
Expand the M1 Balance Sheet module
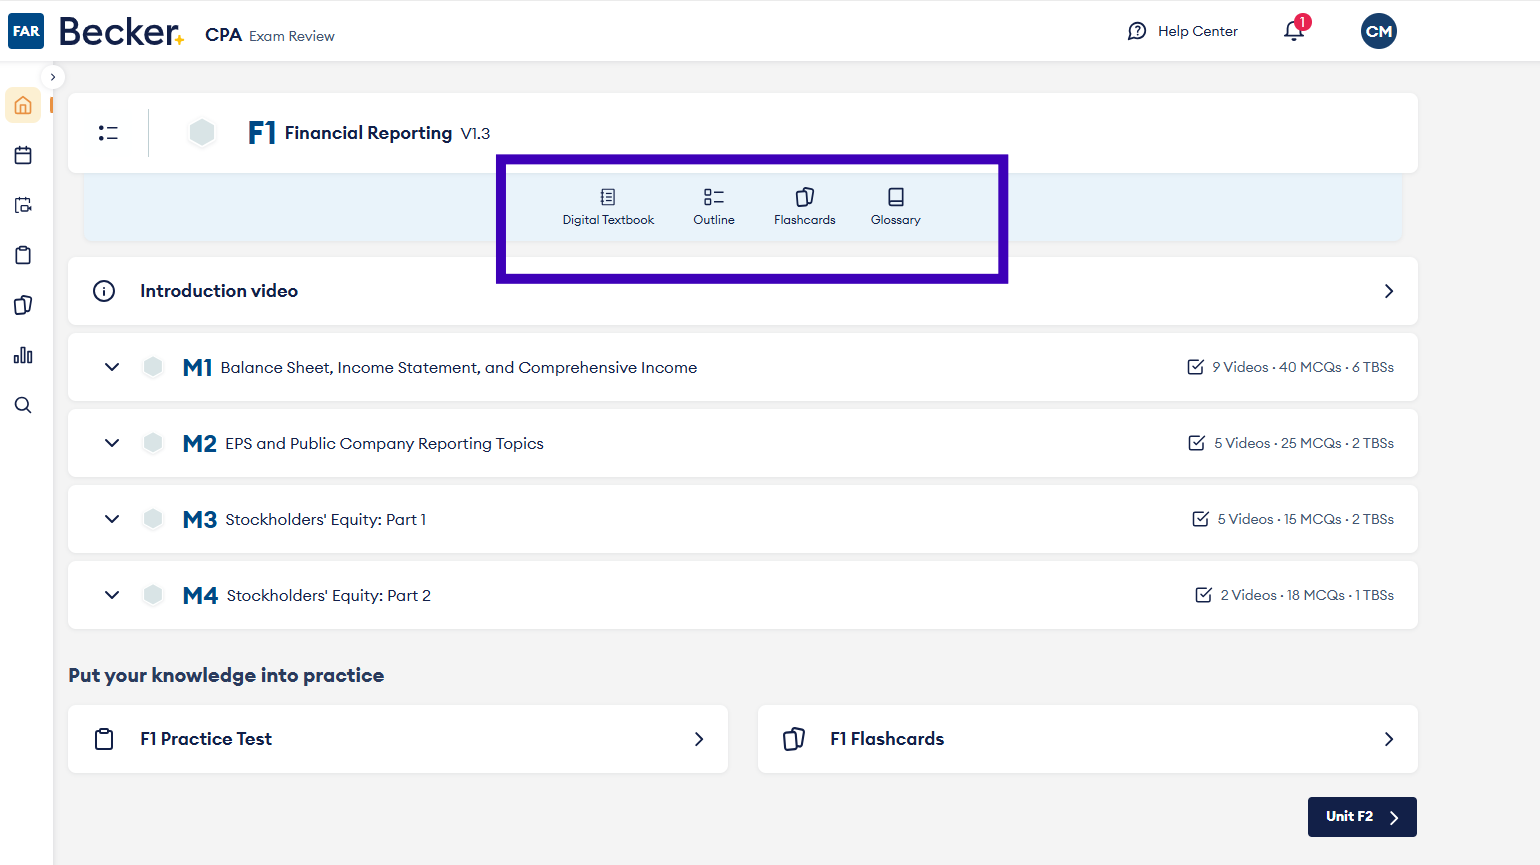112,367
